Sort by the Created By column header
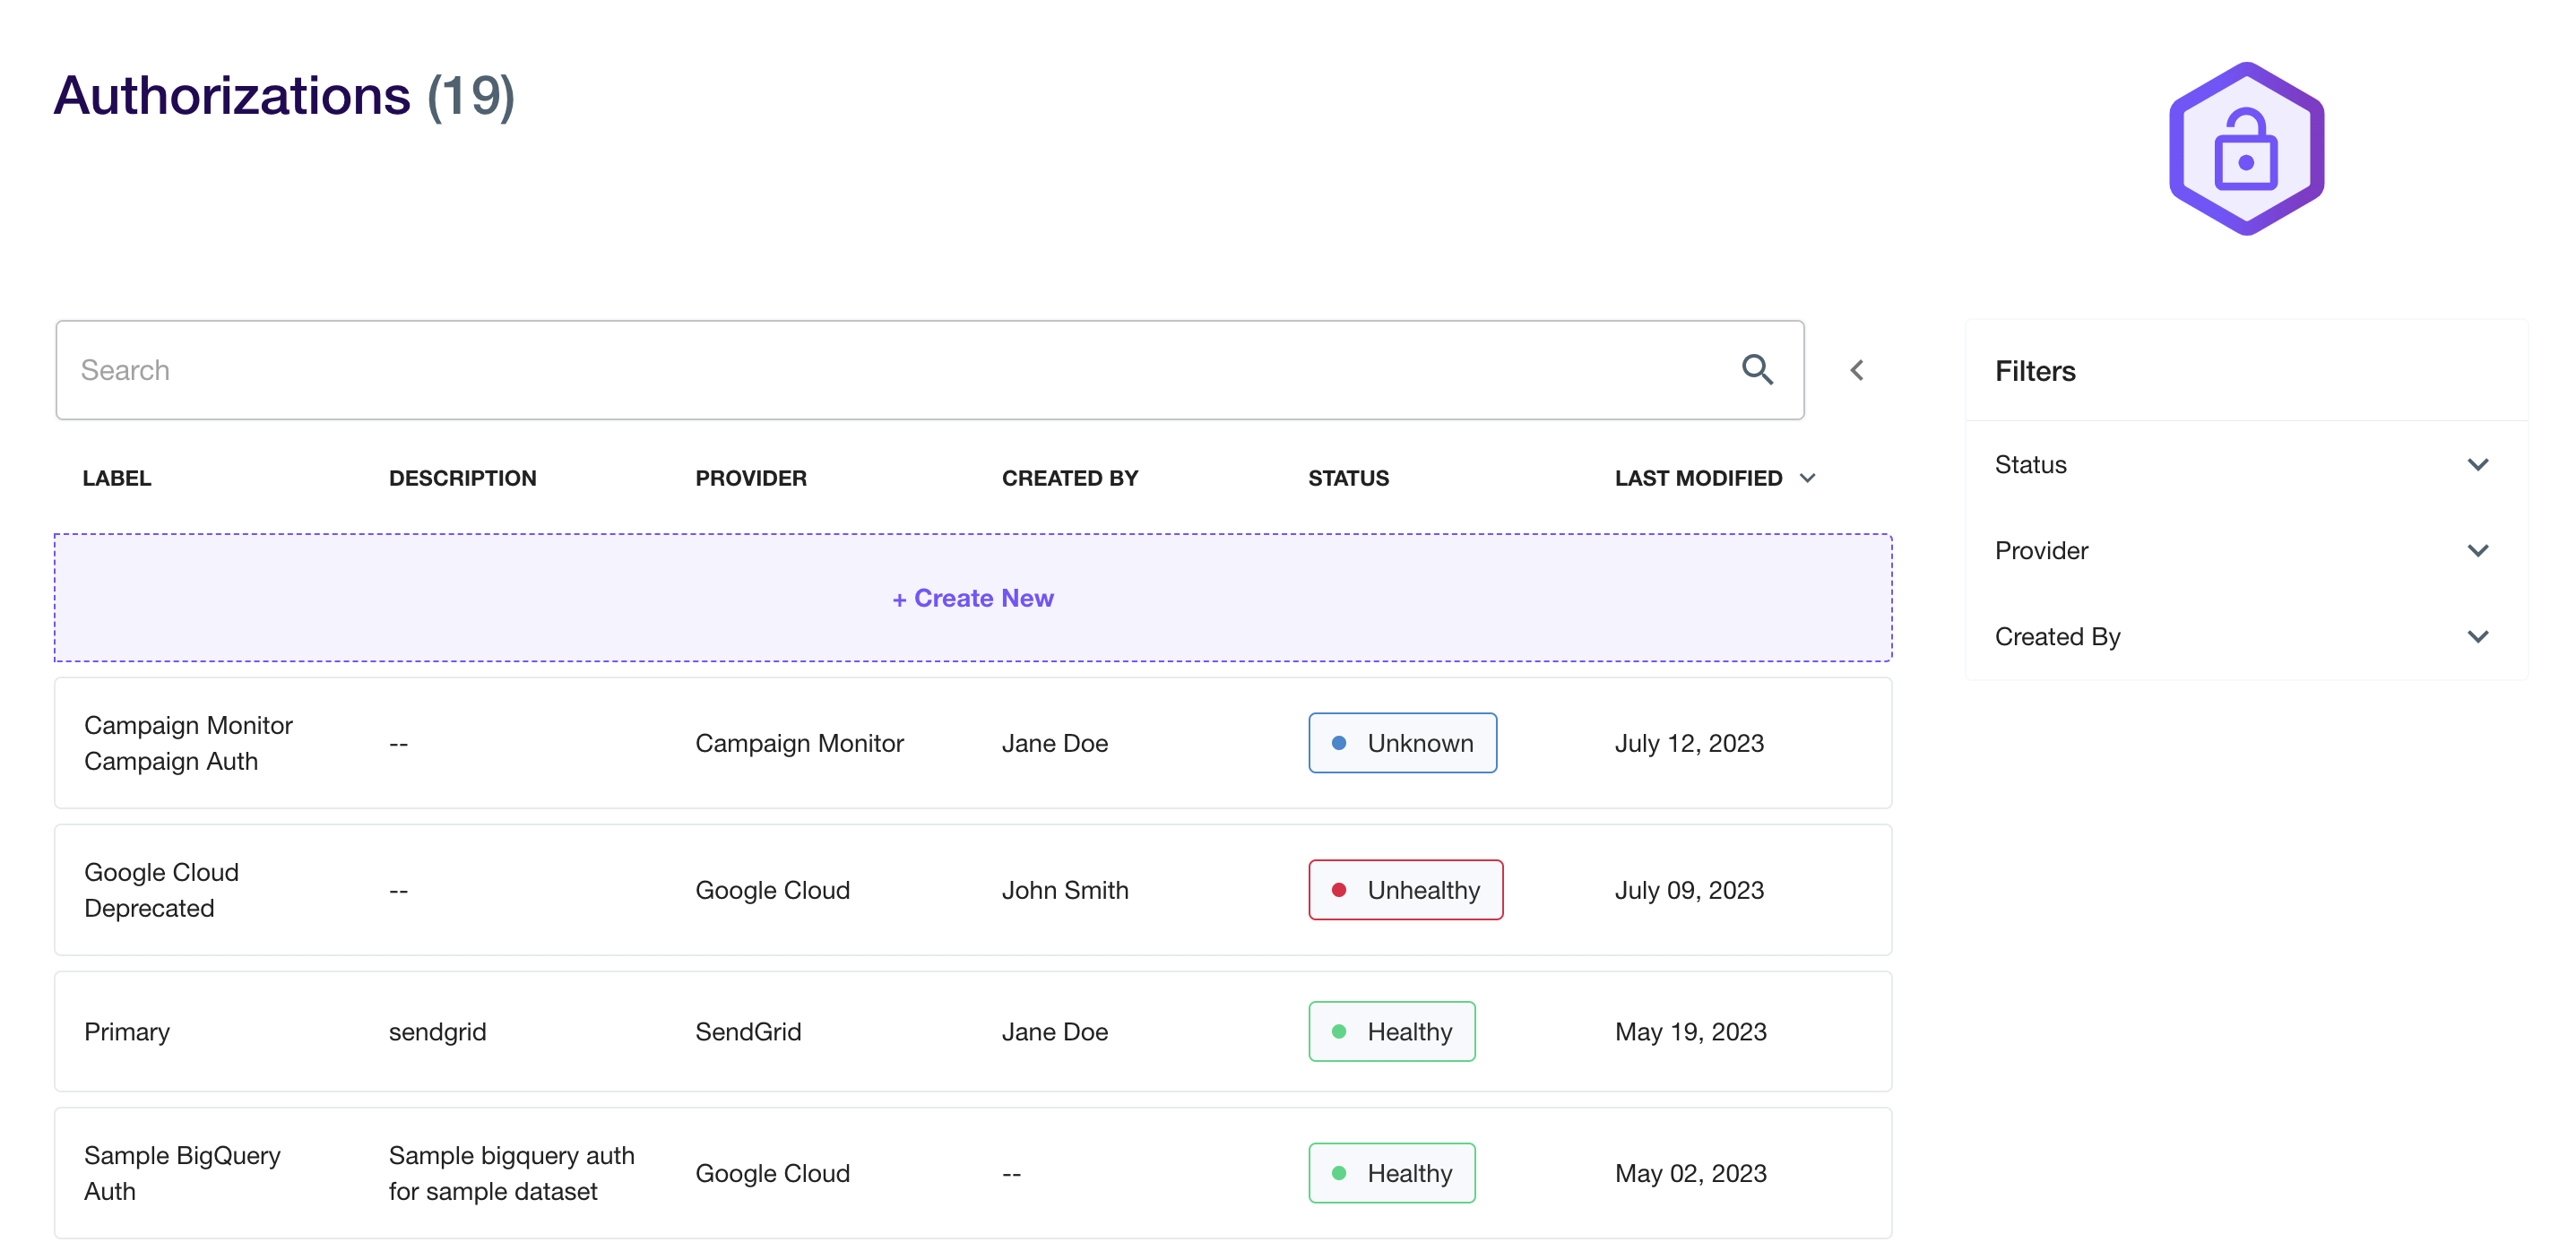This screenshot has height=1251, width=2576. coord(1069,478)
